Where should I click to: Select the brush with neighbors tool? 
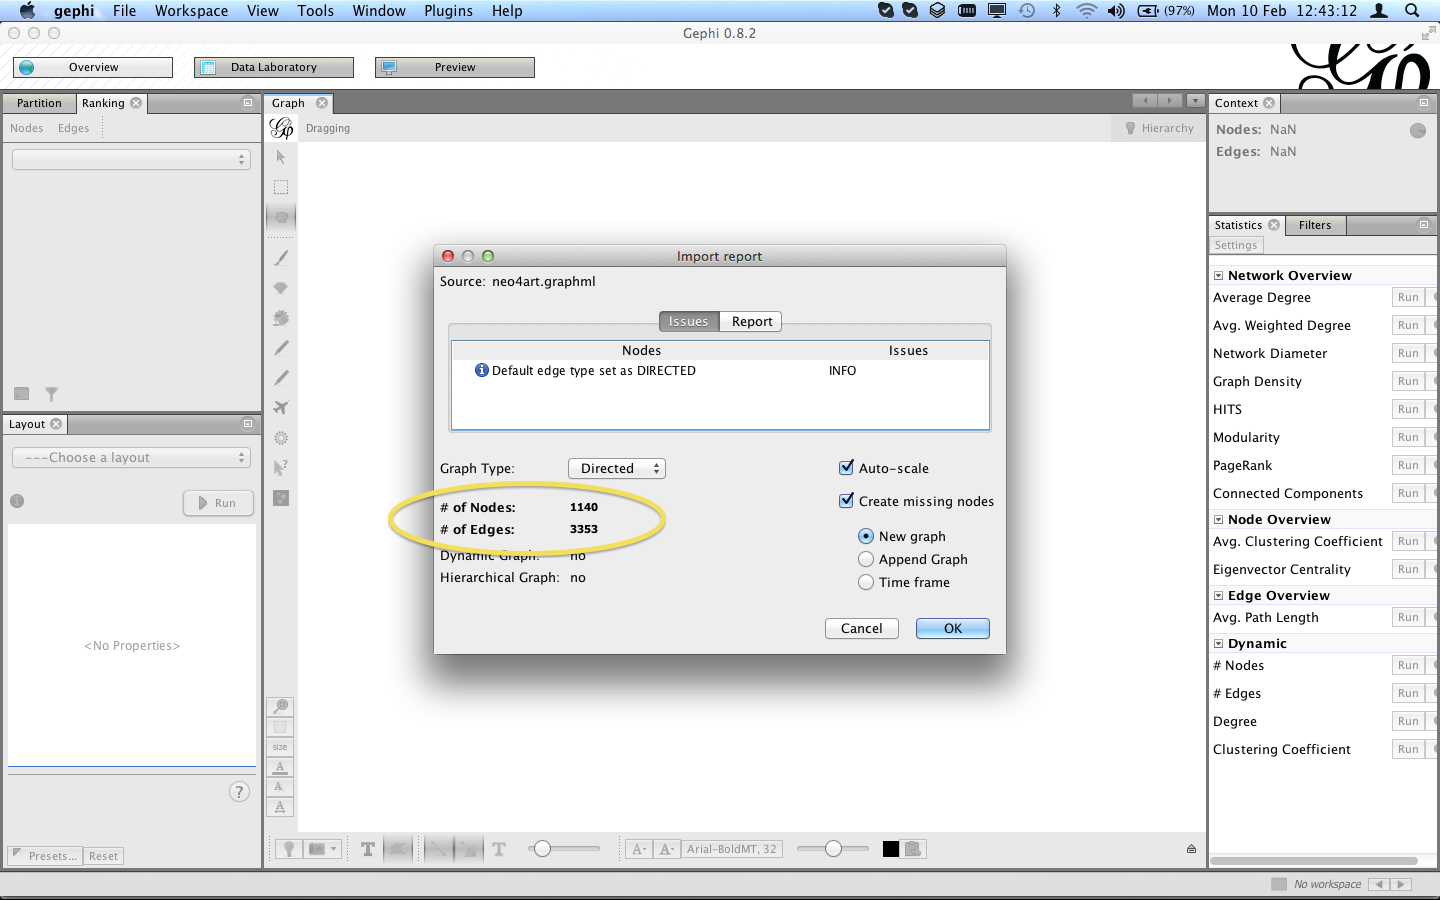pyautogui.click(x=281, y=318)
